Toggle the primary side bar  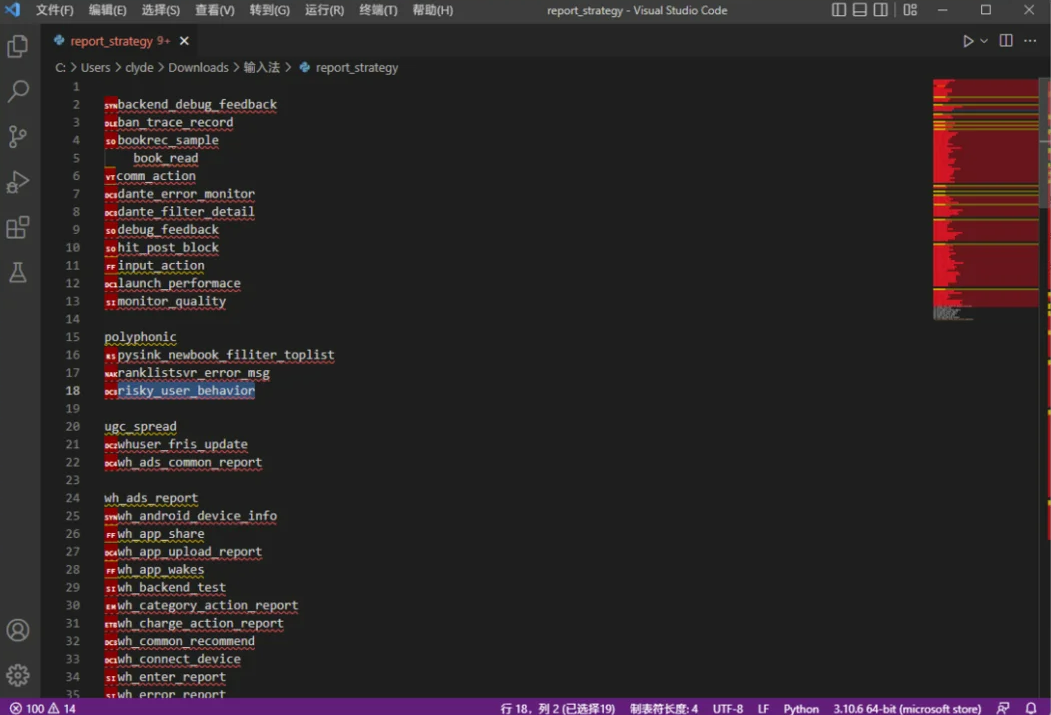tap(839, 10)
